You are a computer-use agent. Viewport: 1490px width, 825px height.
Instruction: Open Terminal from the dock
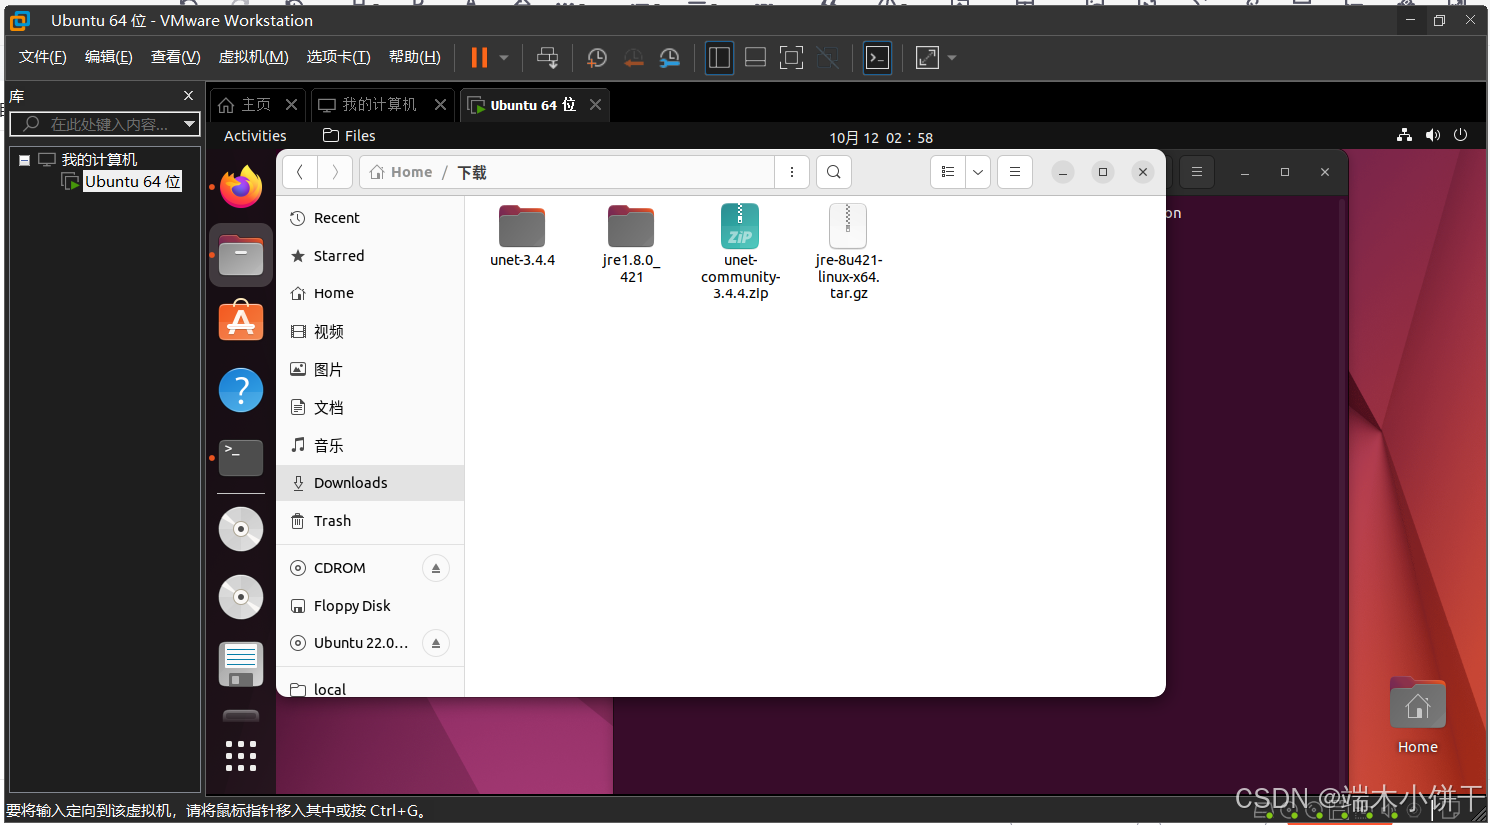click(241, 458)
